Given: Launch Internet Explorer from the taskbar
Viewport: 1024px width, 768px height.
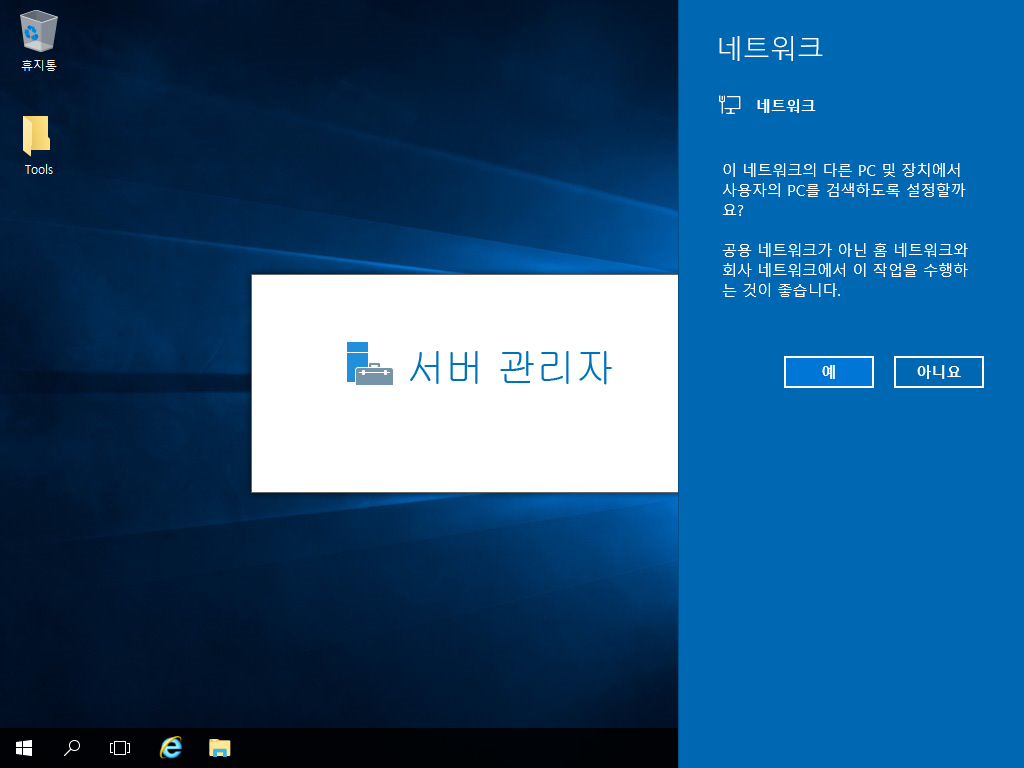Looking at the screenshot, I should [x=171, y=747].
